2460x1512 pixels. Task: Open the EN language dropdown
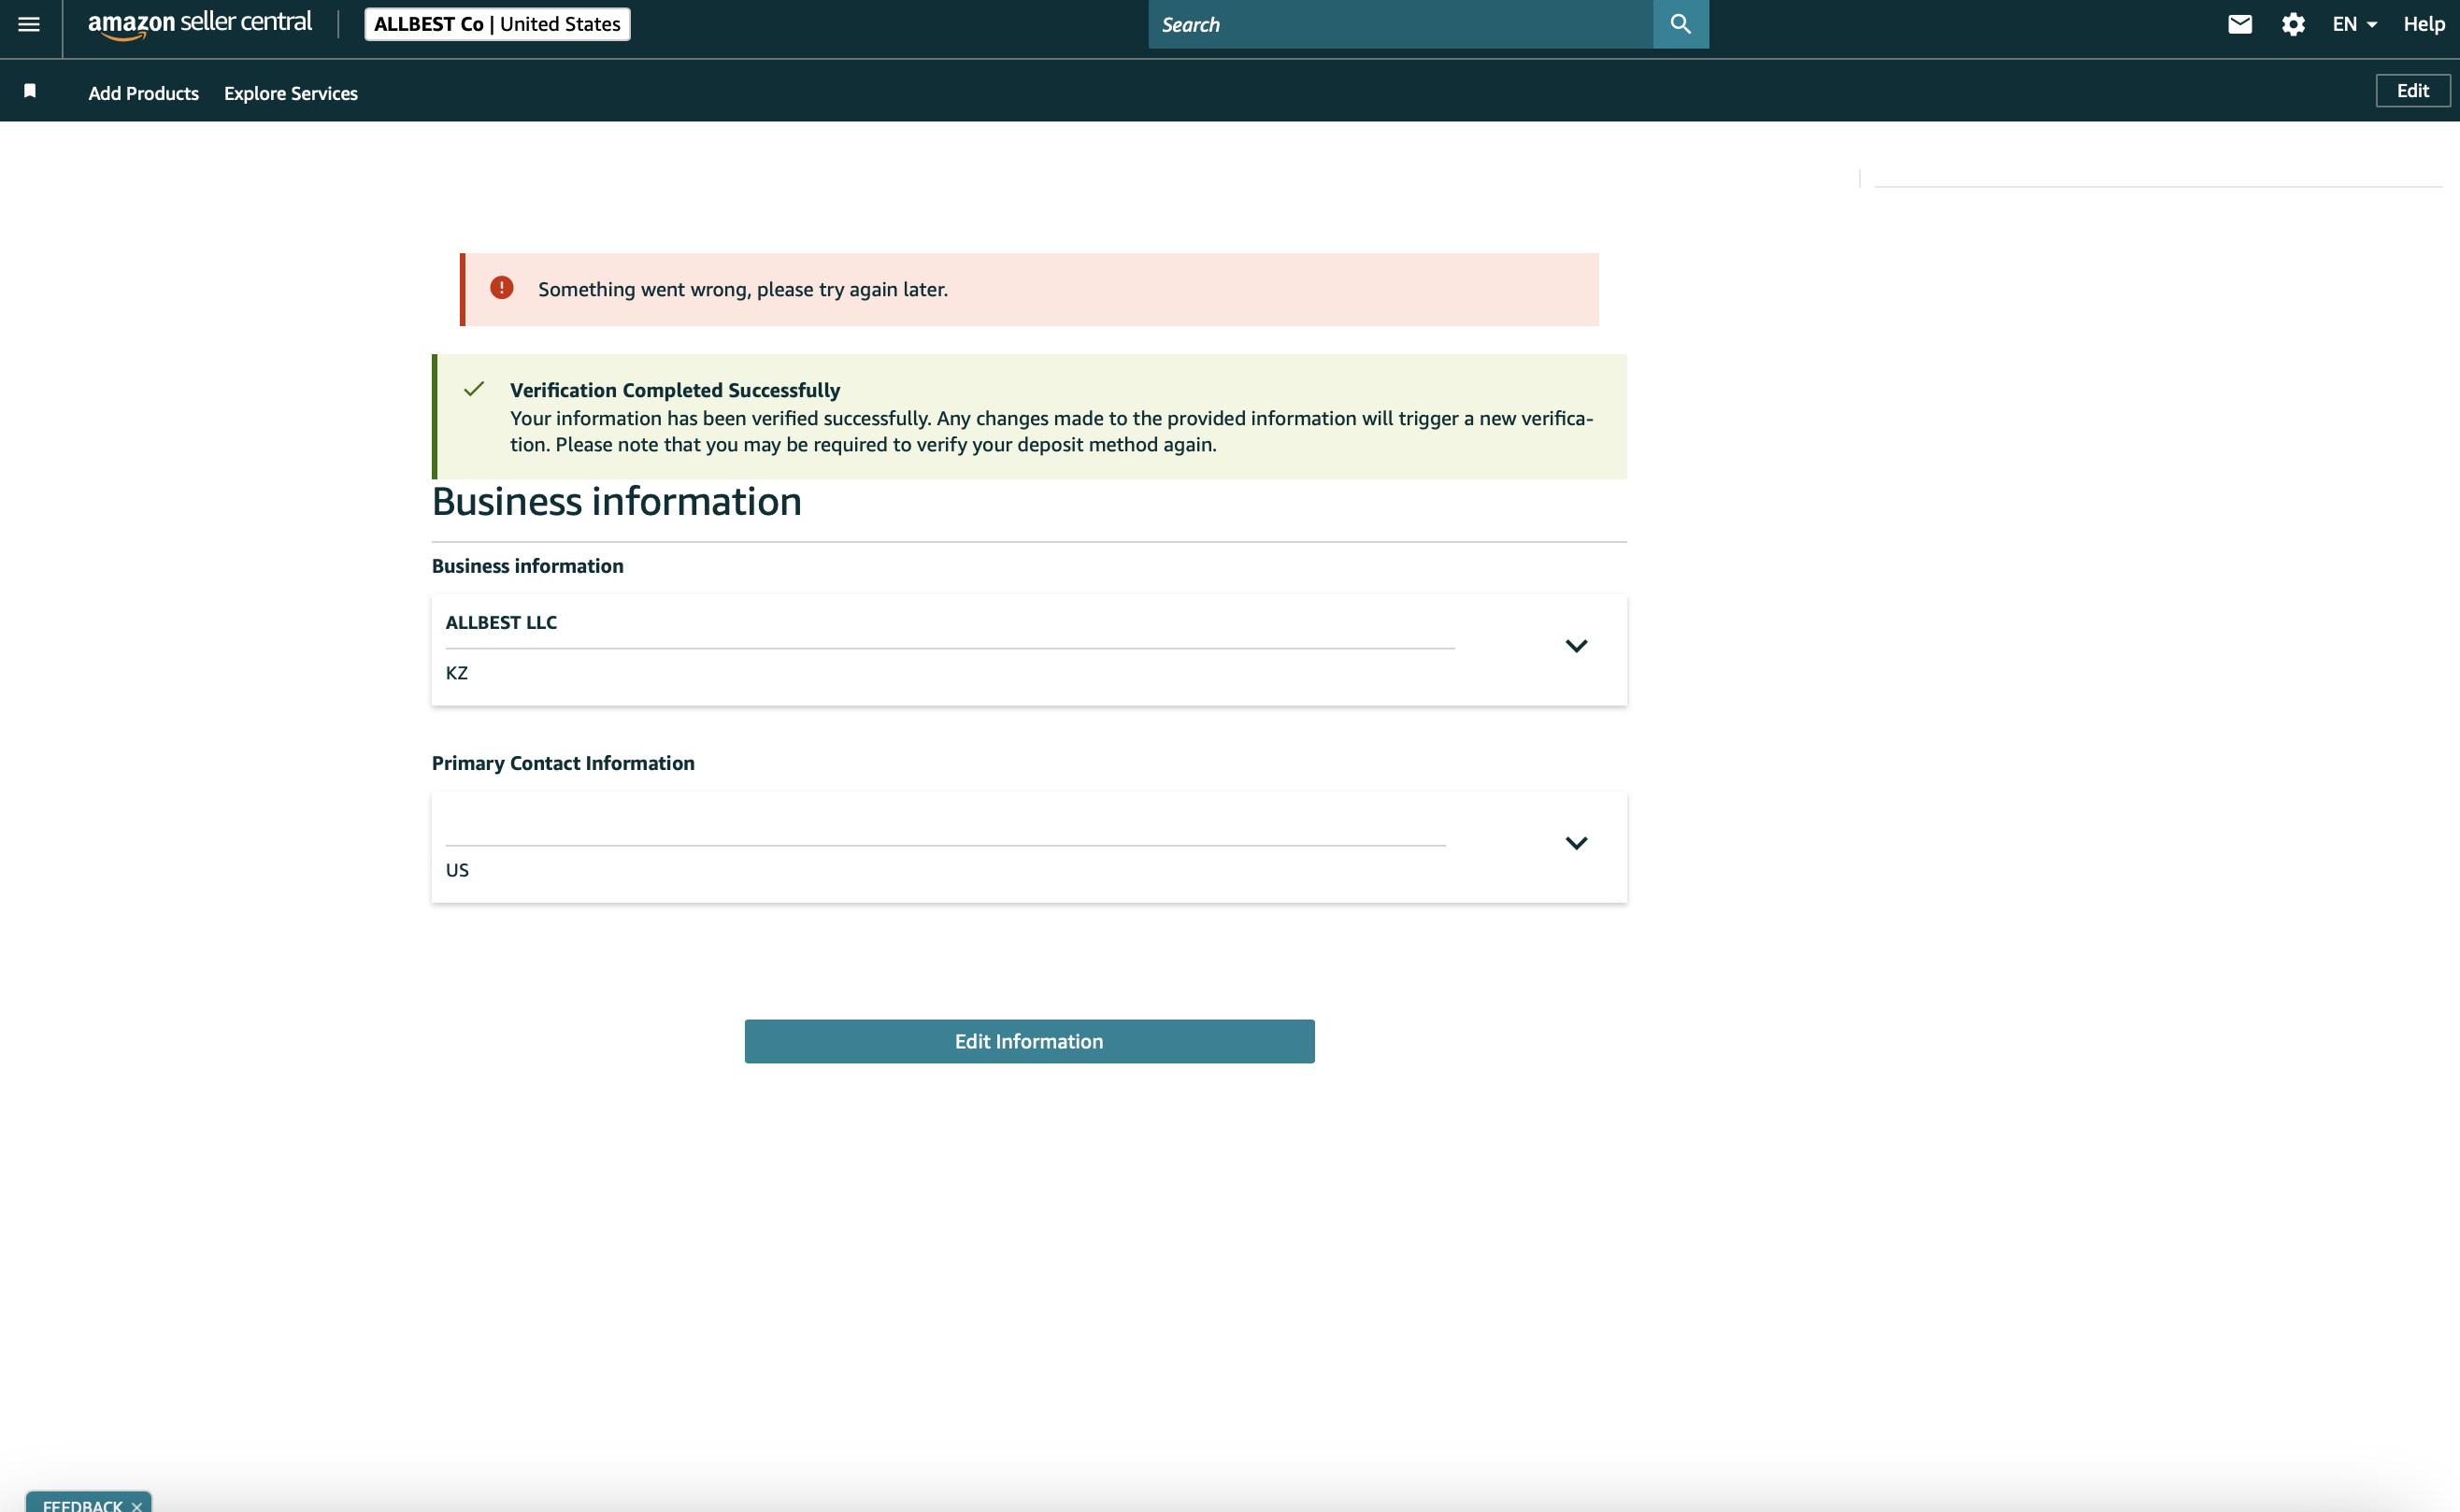click(2354, 24)
